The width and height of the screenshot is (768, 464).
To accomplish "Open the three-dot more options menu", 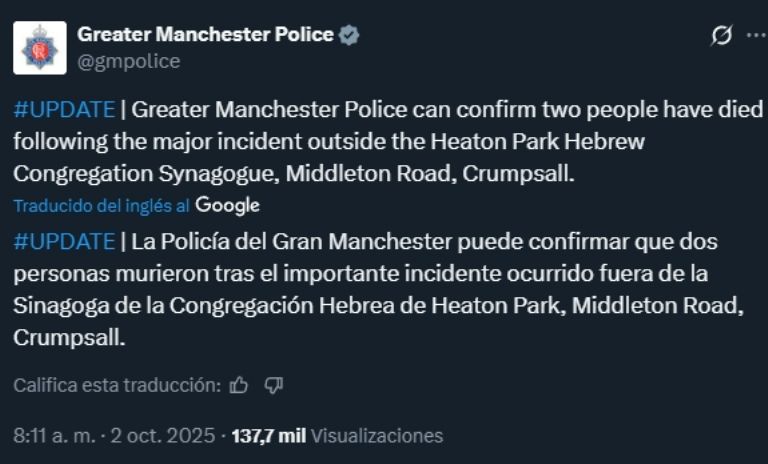I will (755, 35).
